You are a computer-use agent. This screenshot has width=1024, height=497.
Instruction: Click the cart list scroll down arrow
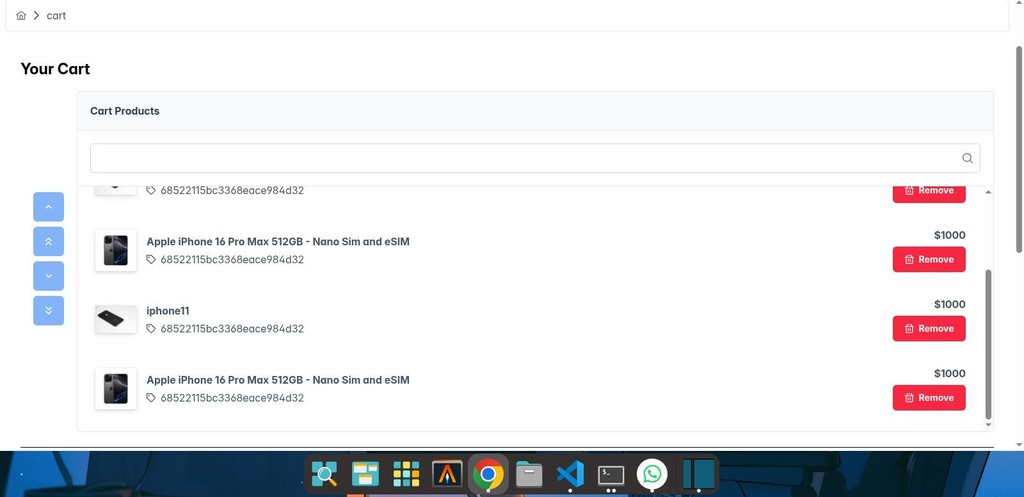point(988,425)
